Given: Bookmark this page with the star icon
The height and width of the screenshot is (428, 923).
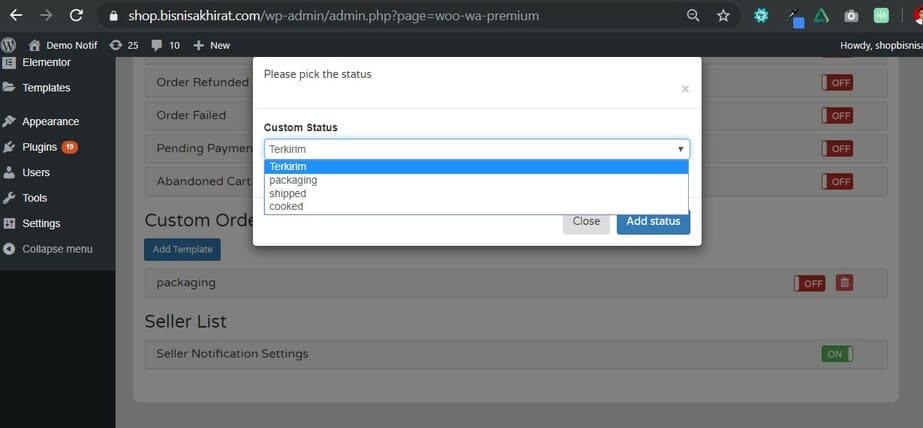Looking at the screenshot, I should point(723,16).
